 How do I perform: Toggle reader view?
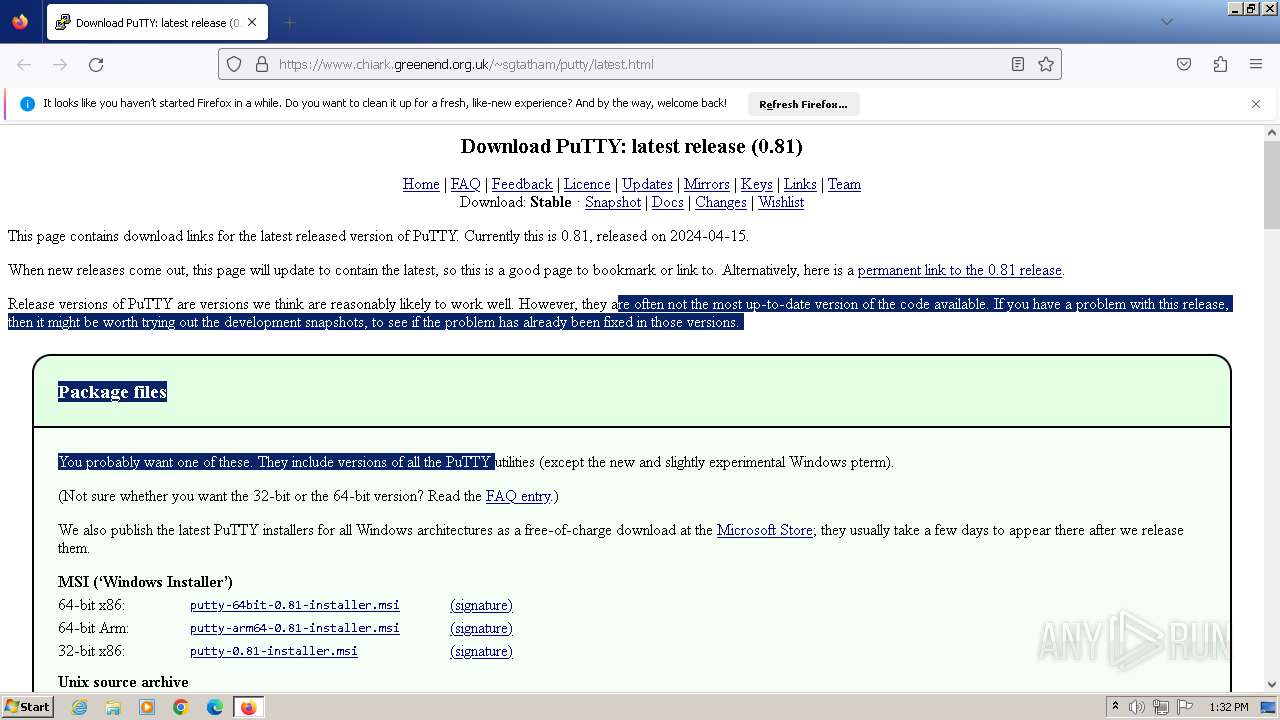click(1017, 64)
